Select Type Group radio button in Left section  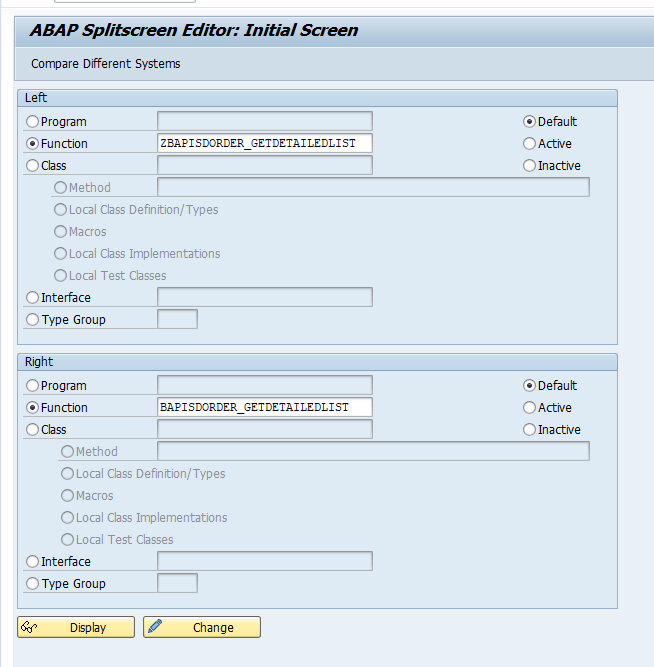point(33,320)
